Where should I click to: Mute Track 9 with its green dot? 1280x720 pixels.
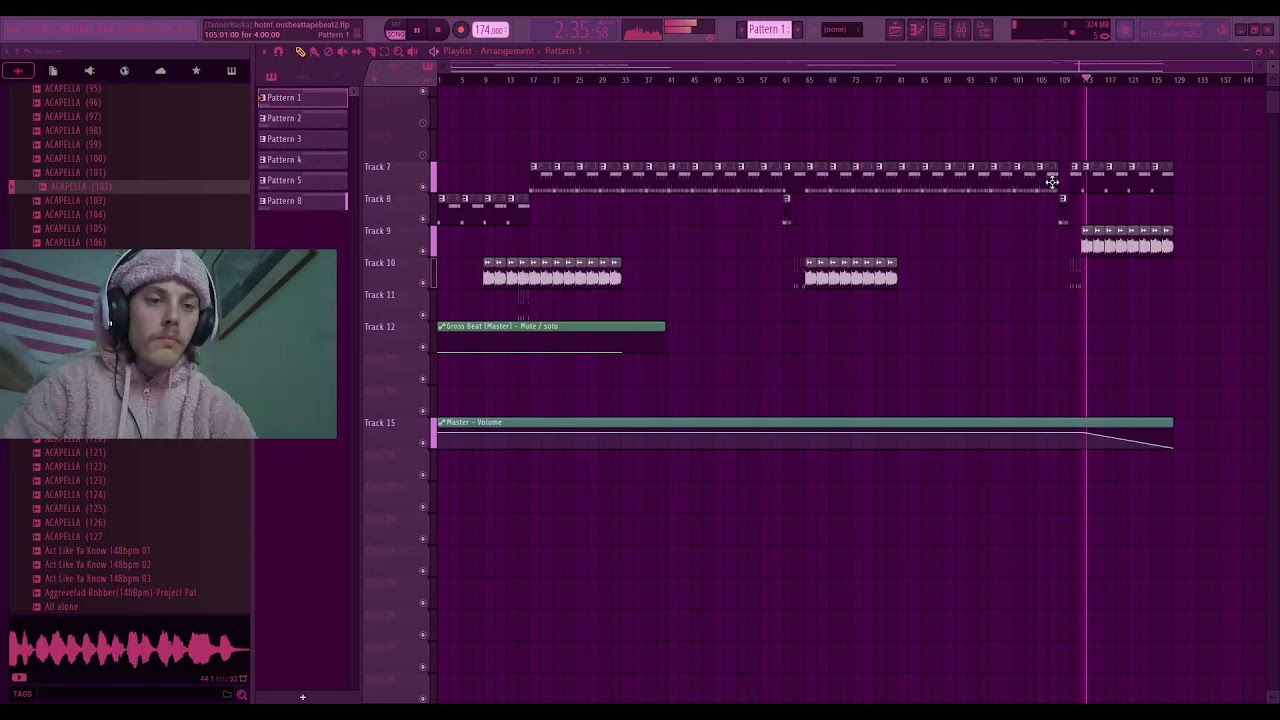click(423, 251)
